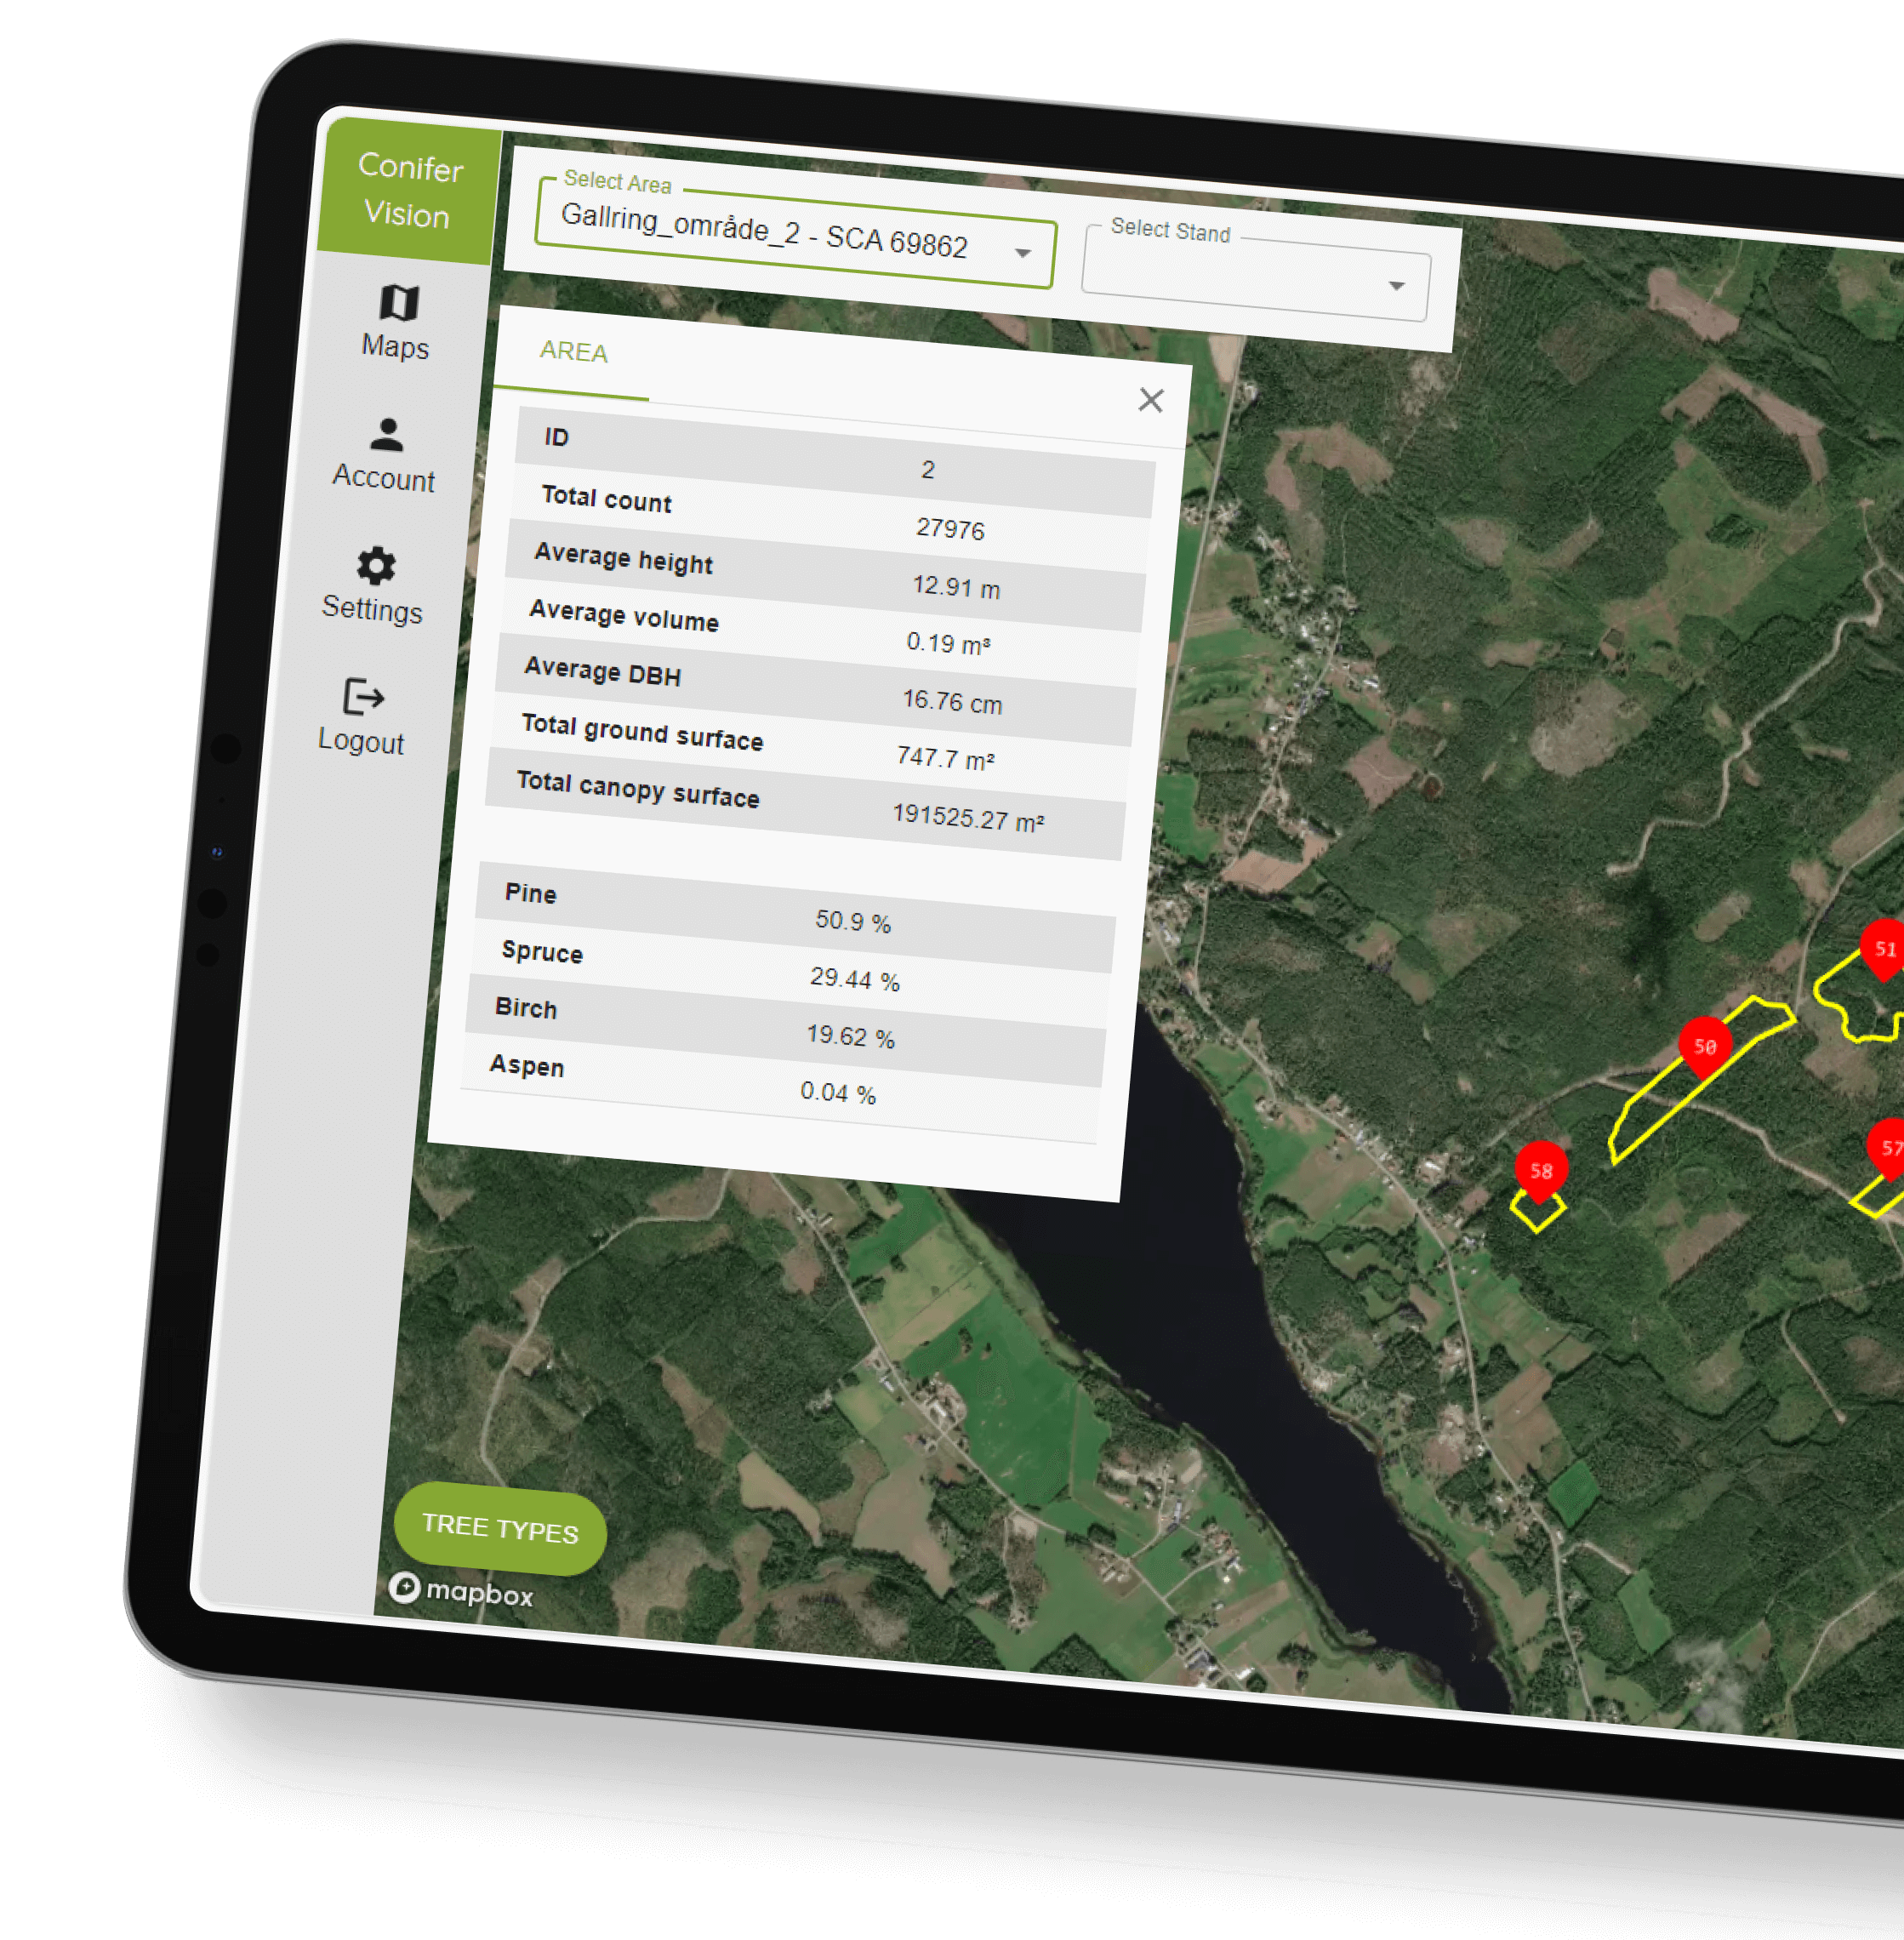Open the Settings gear icon
This screenshot has height=1940, width=1904.
pyautogui.click(x=376, y=566)
